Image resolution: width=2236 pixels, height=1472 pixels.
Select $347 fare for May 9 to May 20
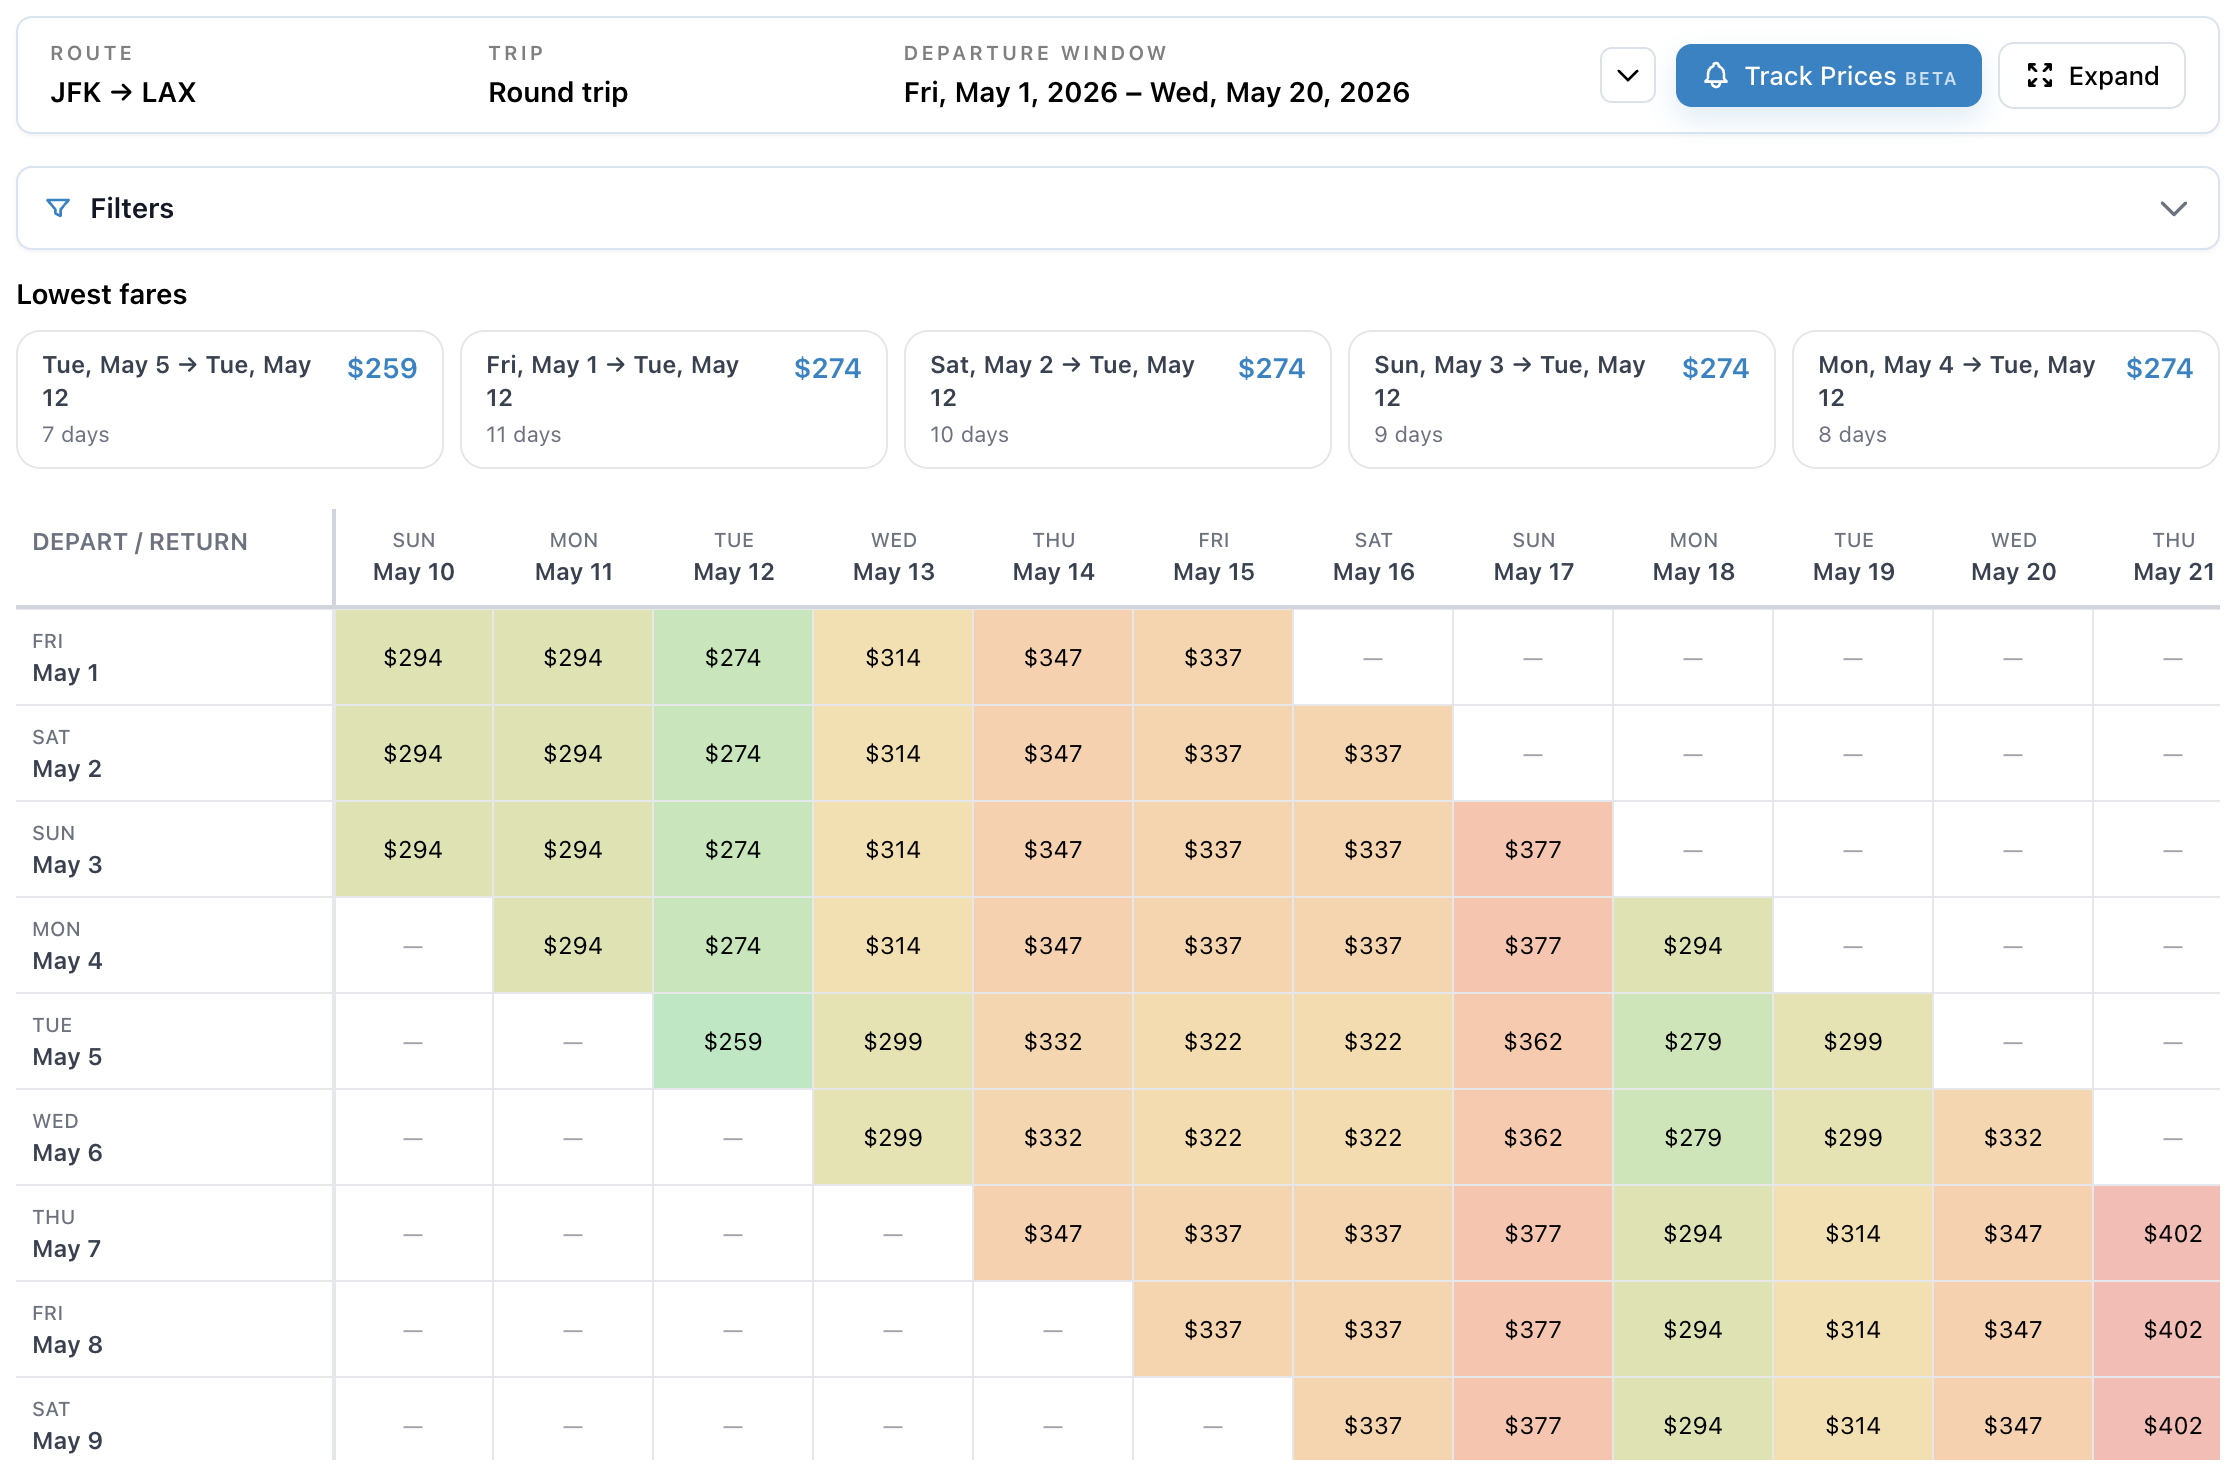coord(2013,1419)
